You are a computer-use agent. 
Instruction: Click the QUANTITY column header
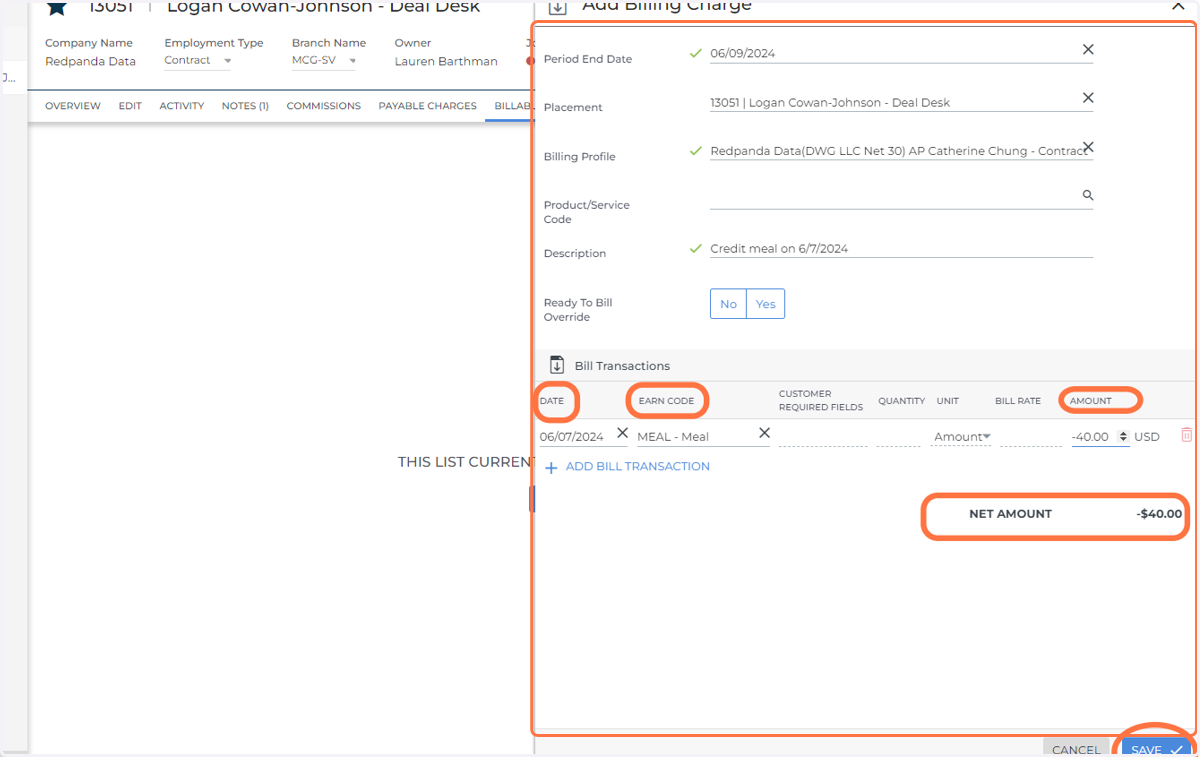coord(902,401)
